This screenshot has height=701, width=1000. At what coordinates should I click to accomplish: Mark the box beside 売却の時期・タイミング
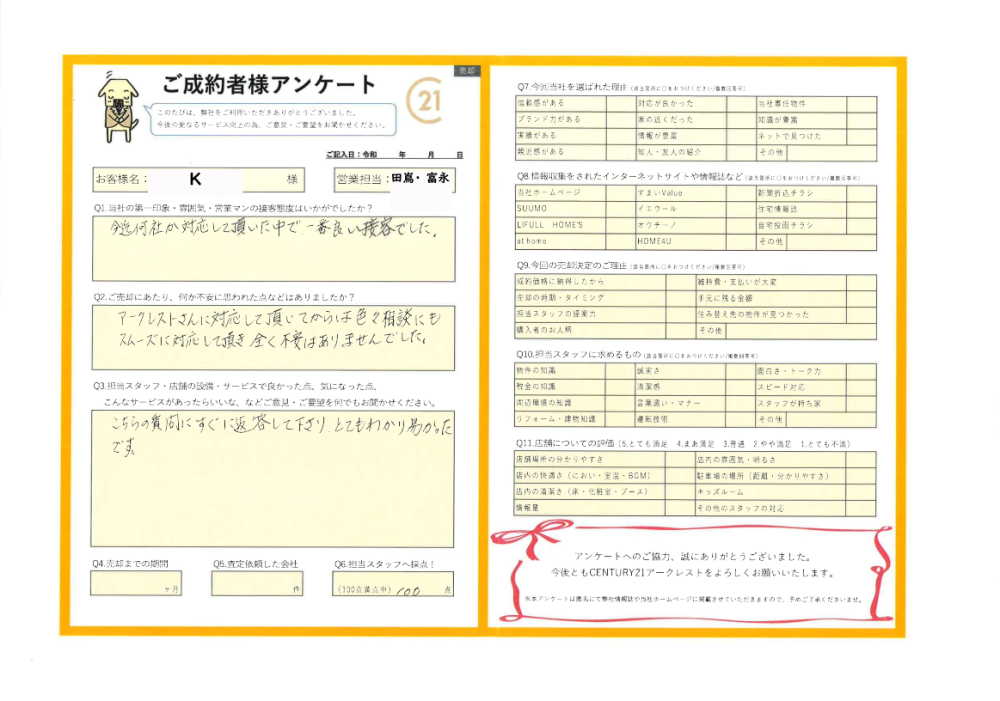click(x=679, y=298)
